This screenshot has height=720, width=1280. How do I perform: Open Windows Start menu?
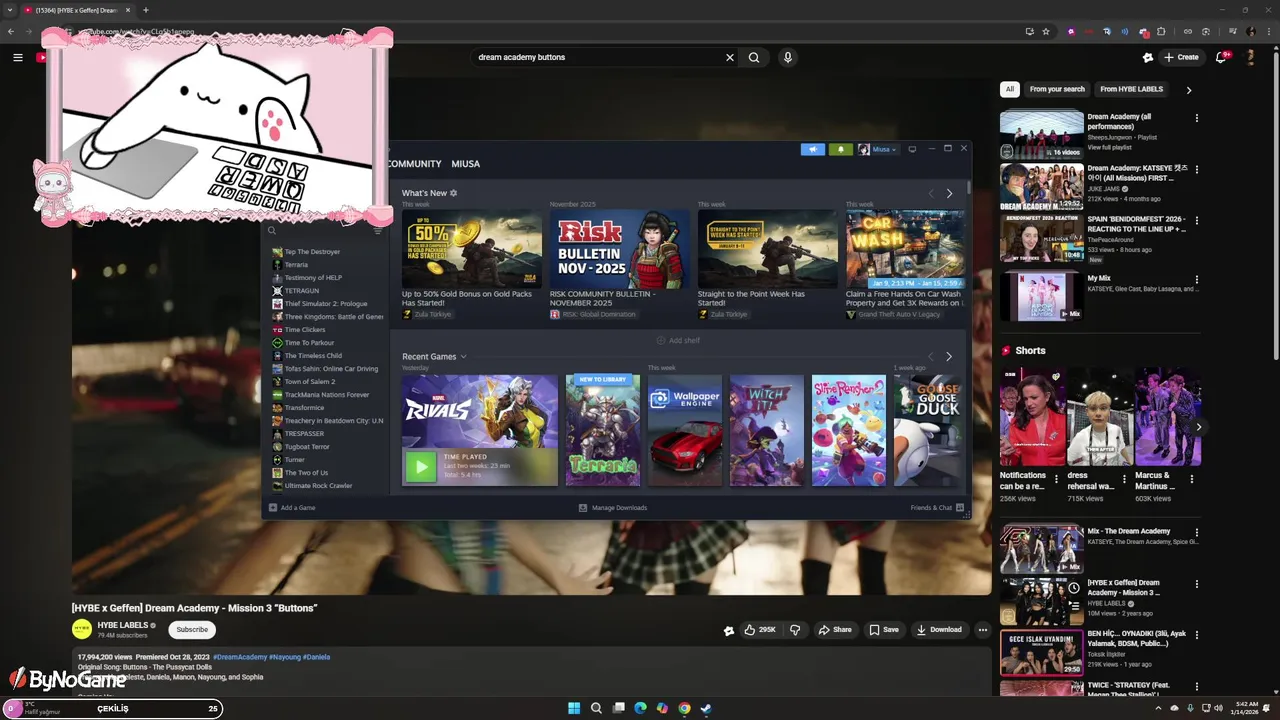(x=574, y=708)
